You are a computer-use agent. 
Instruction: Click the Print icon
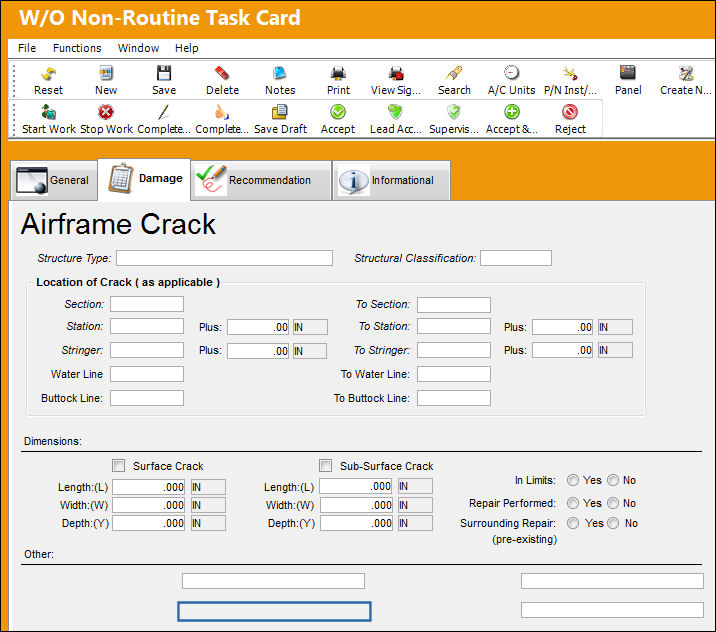[338, 73]
